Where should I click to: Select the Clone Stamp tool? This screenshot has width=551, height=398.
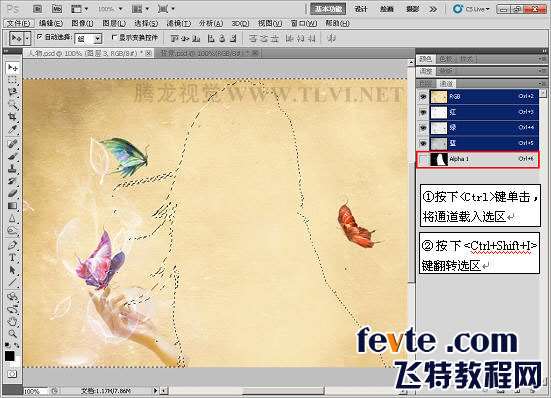point(13,168)
